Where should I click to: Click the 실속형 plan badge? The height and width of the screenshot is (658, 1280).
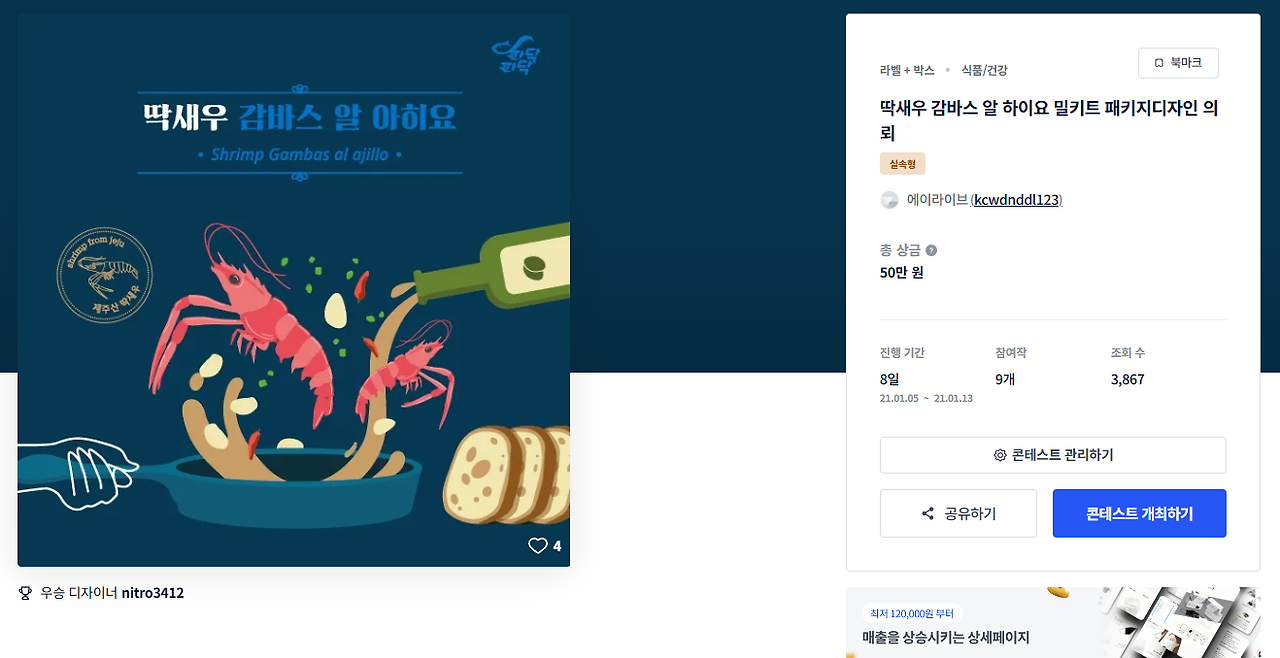click(x=903, y=164)
